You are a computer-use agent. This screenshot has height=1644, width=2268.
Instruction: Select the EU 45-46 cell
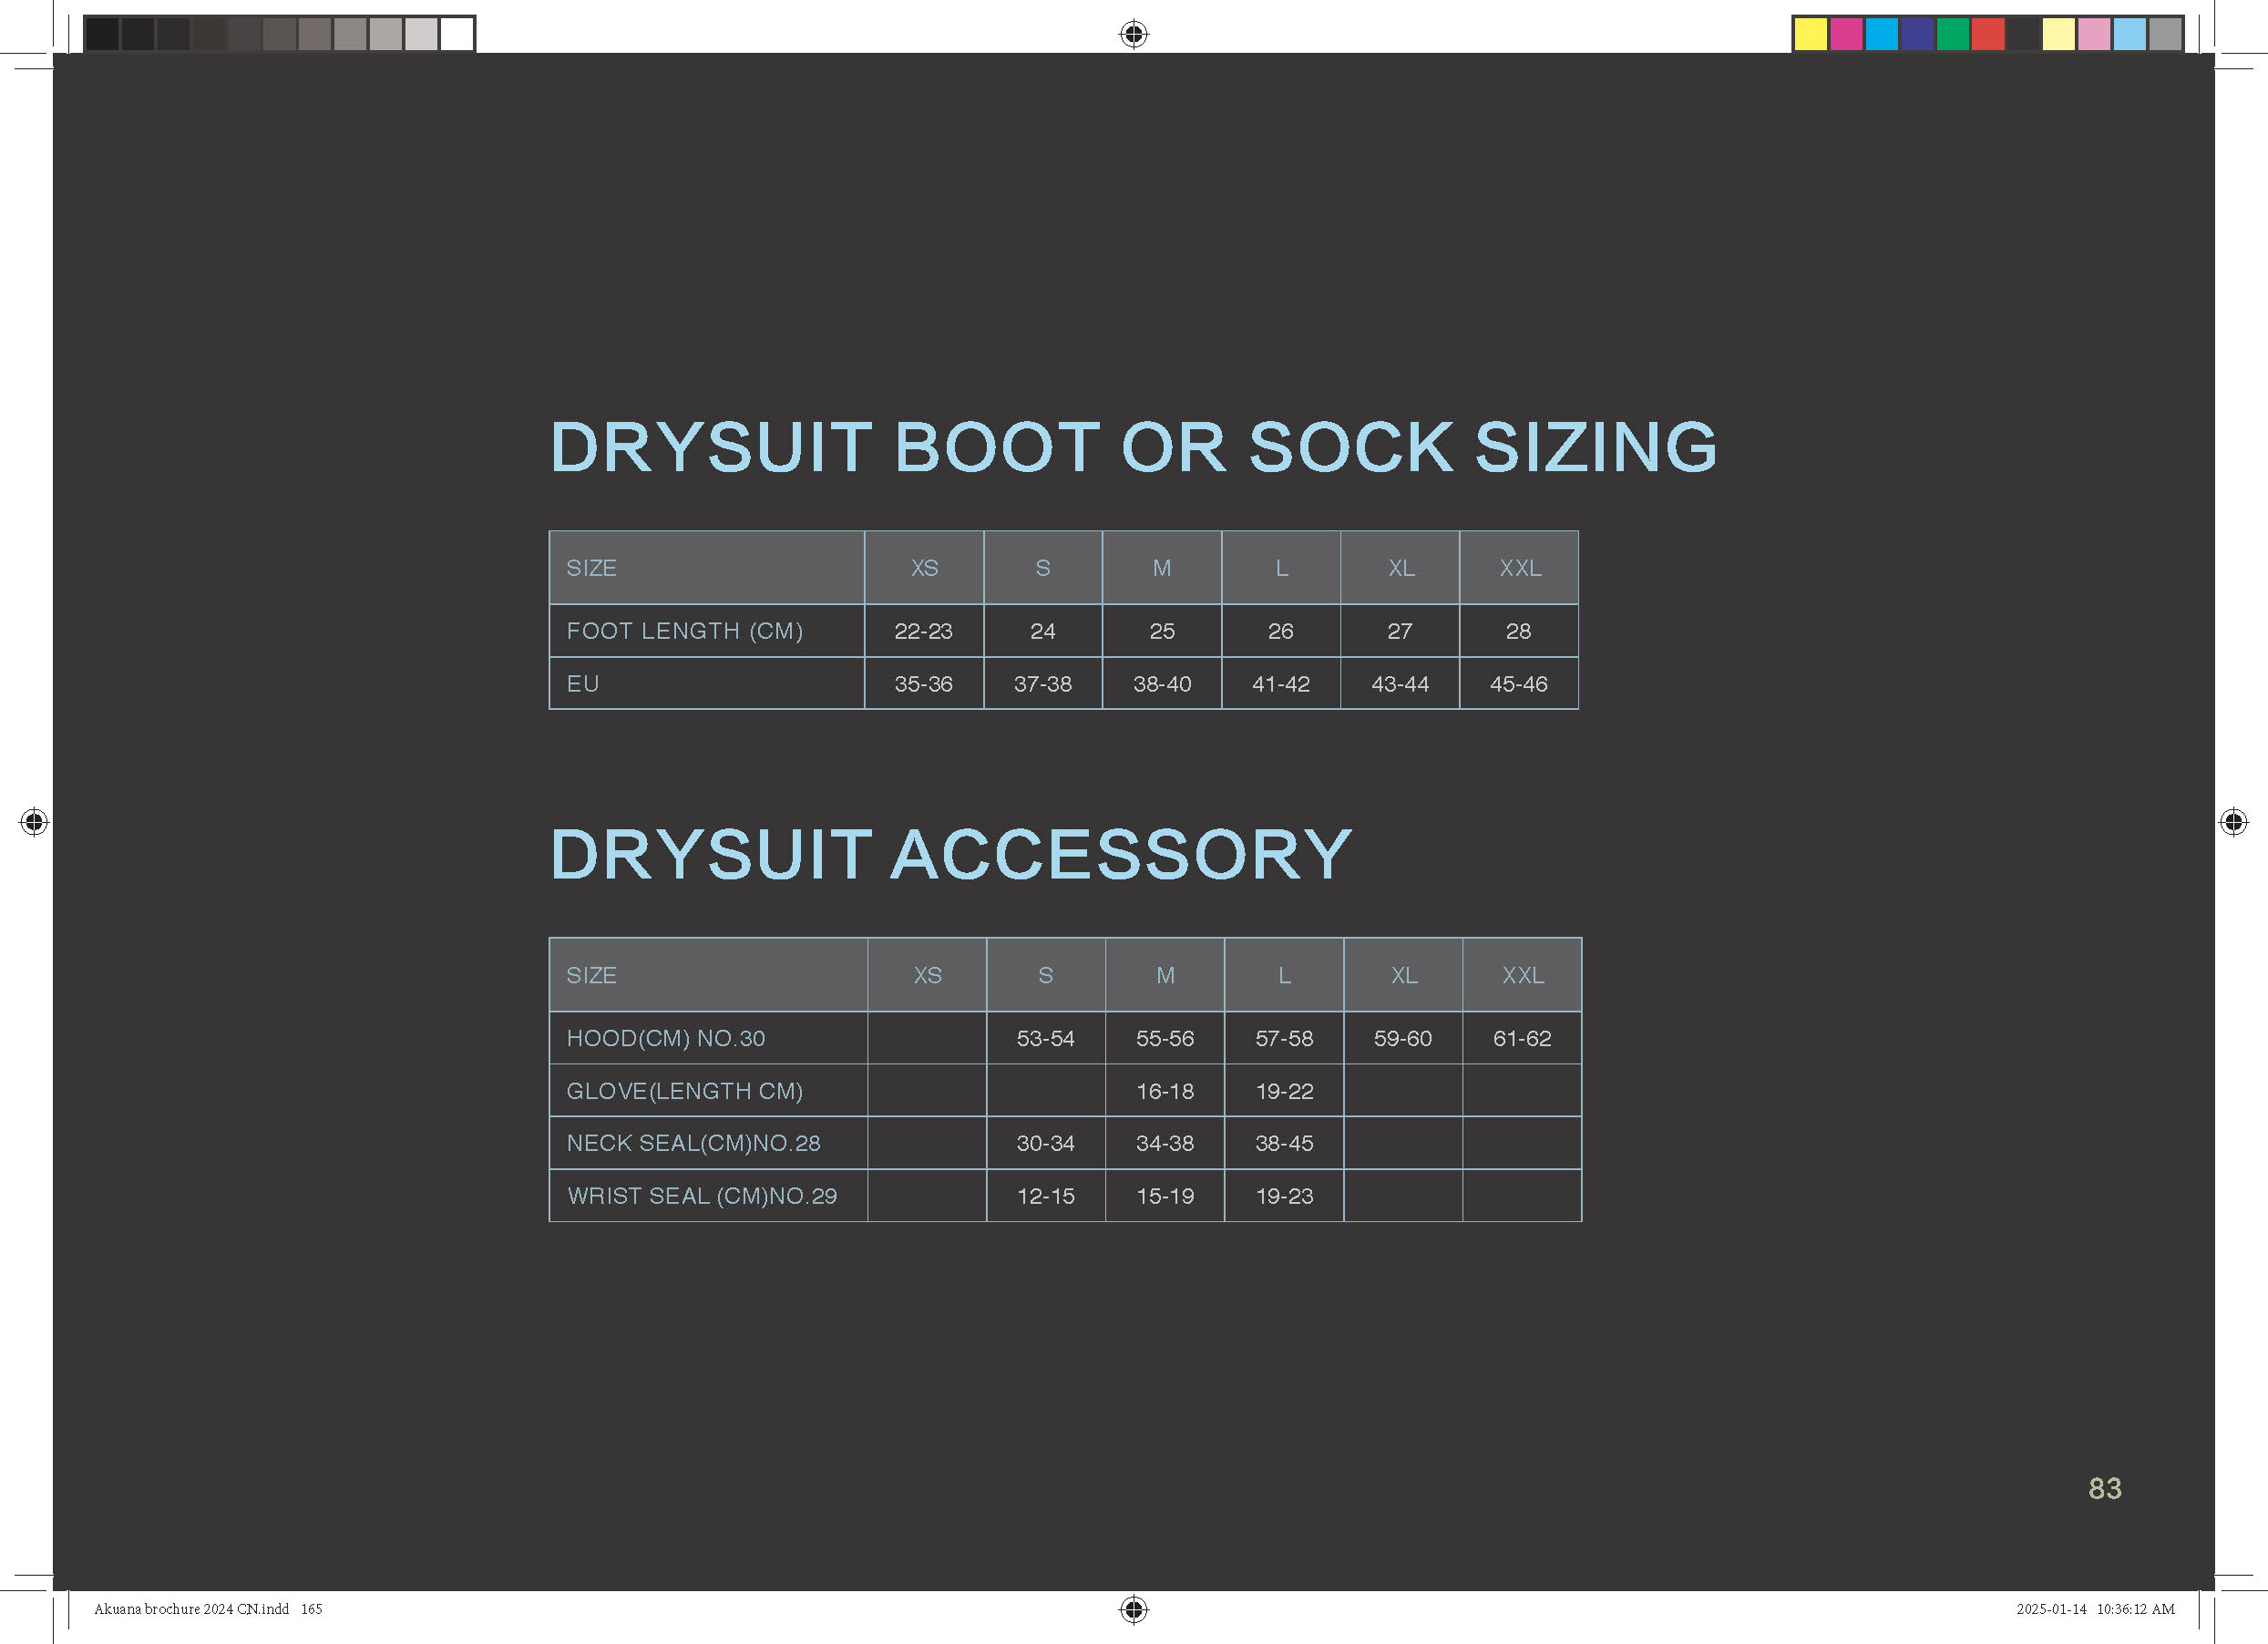coord(1518,684)
